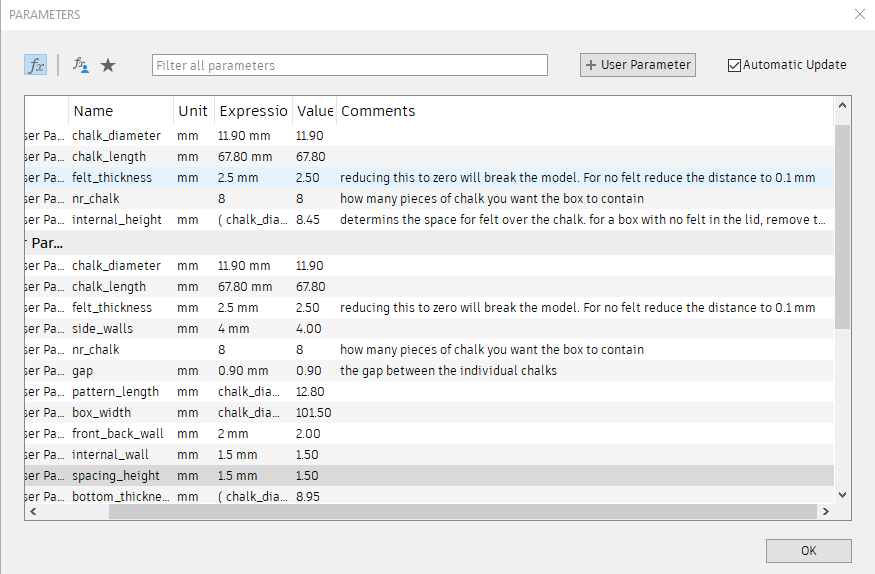Edit the "2 mm" expression cell

(x=233, y=434)
